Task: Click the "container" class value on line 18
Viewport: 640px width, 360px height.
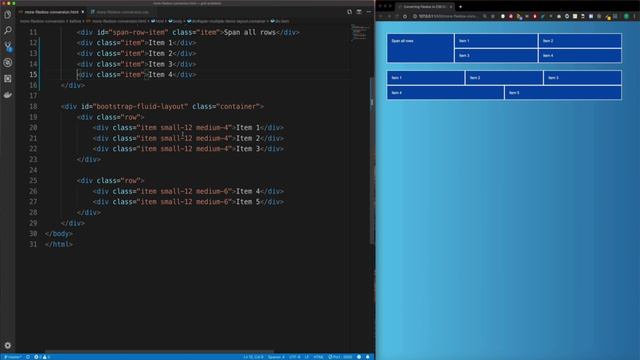Action: (x=240, y=107)
